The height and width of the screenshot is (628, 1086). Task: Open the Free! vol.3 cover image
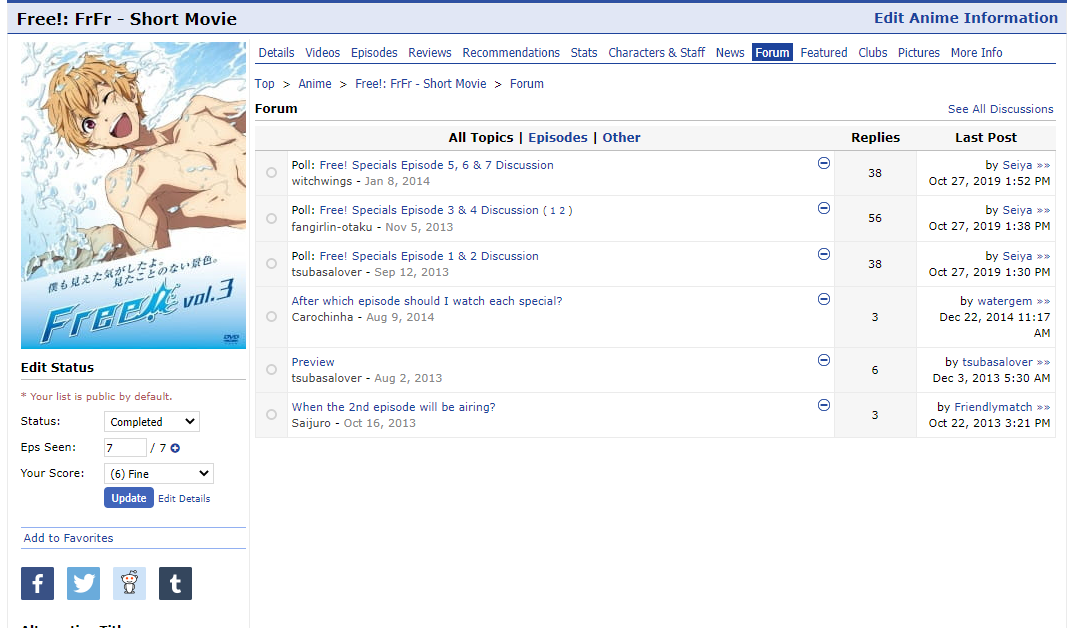[133, 195]
